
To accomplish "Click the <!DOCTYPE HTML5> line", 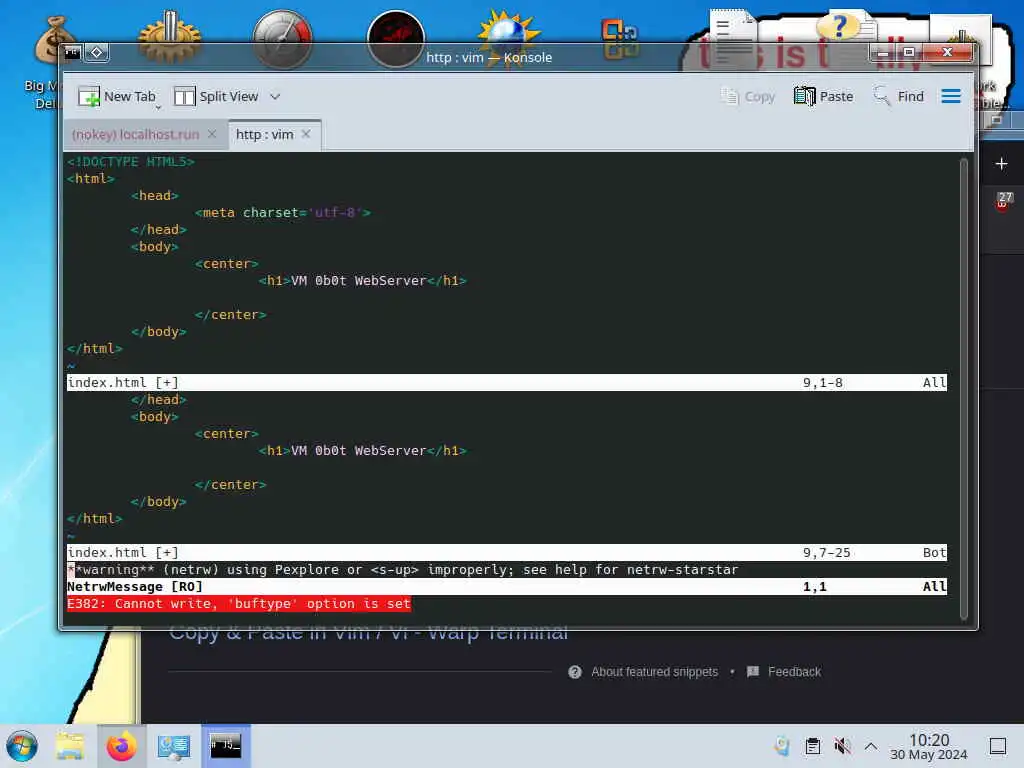I will [x=131, y=161].
